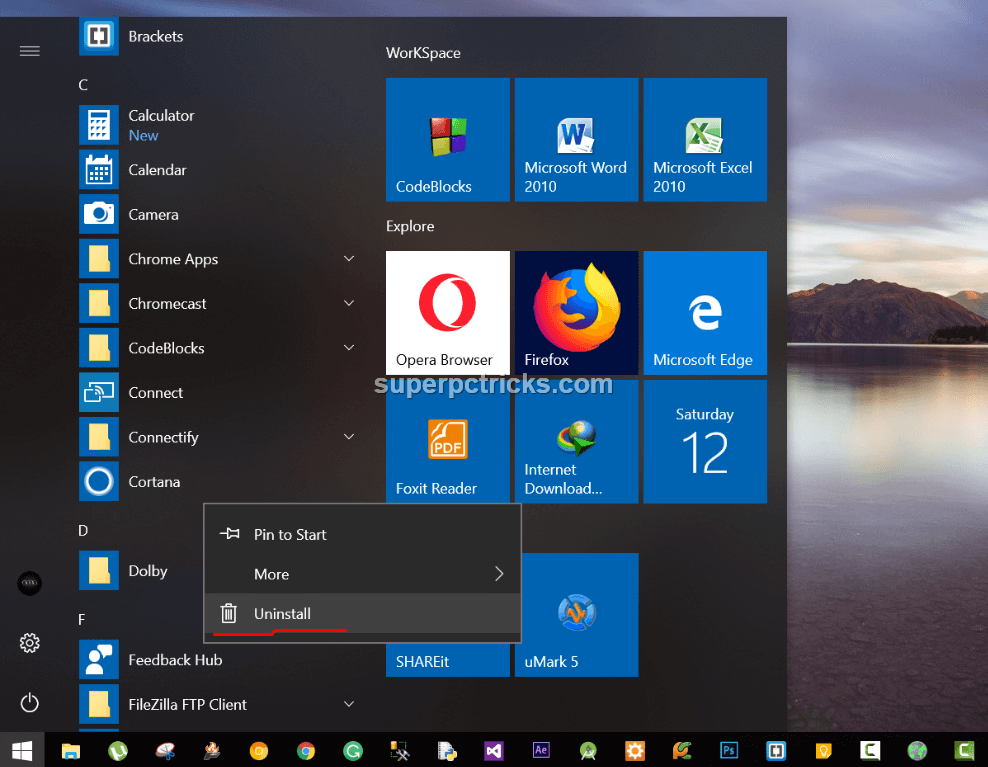Viewport: 988px width, 767px height.
Task: Open Brackets from the app list
Action: 217,36
